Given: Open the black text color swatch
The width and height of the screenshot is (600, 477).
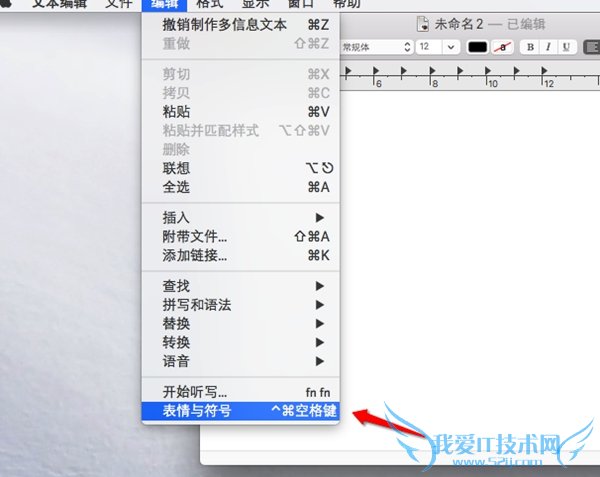Looking at the screenshot, I should coord(478,47).
